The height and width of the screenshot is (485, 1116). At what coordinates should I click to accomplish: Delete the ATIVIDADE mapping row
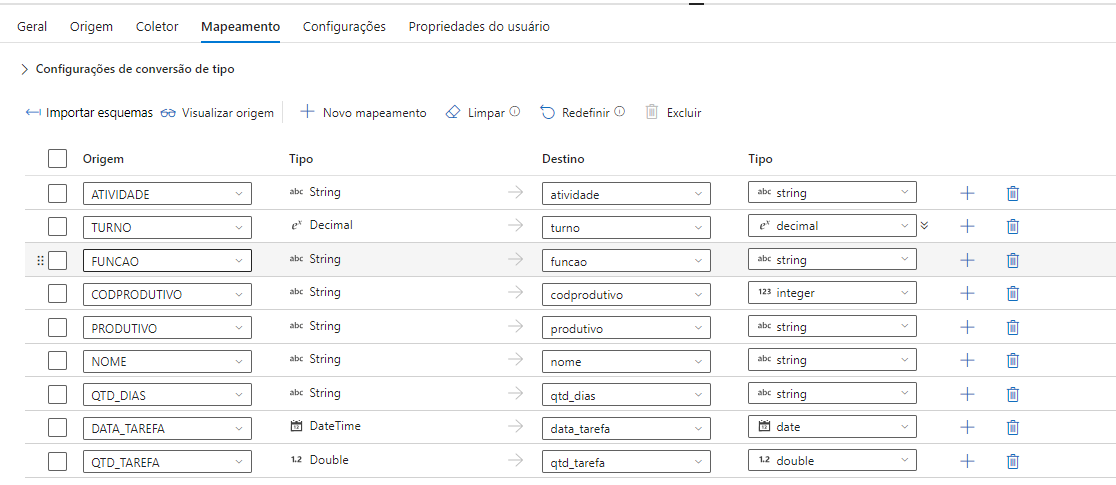point(1013,193)
